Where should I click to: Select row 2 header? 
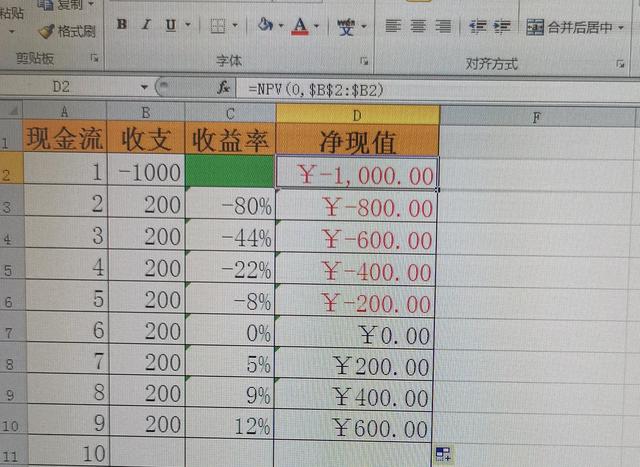[11, 169]
